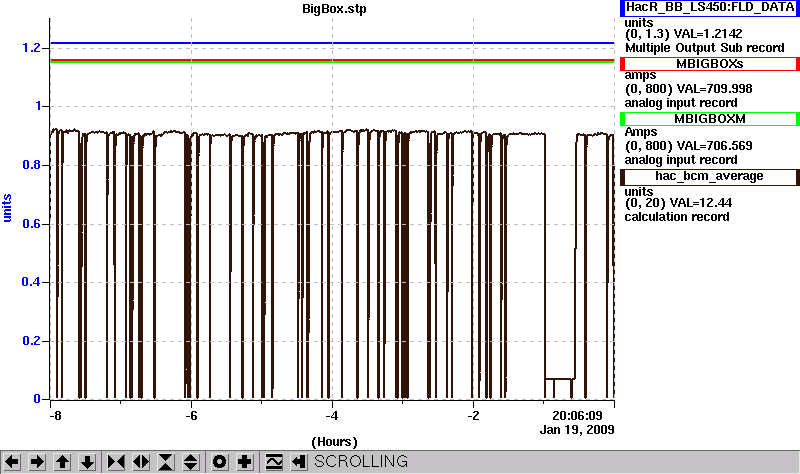Click the auto-scale circle icon

[x=219, y=462]
